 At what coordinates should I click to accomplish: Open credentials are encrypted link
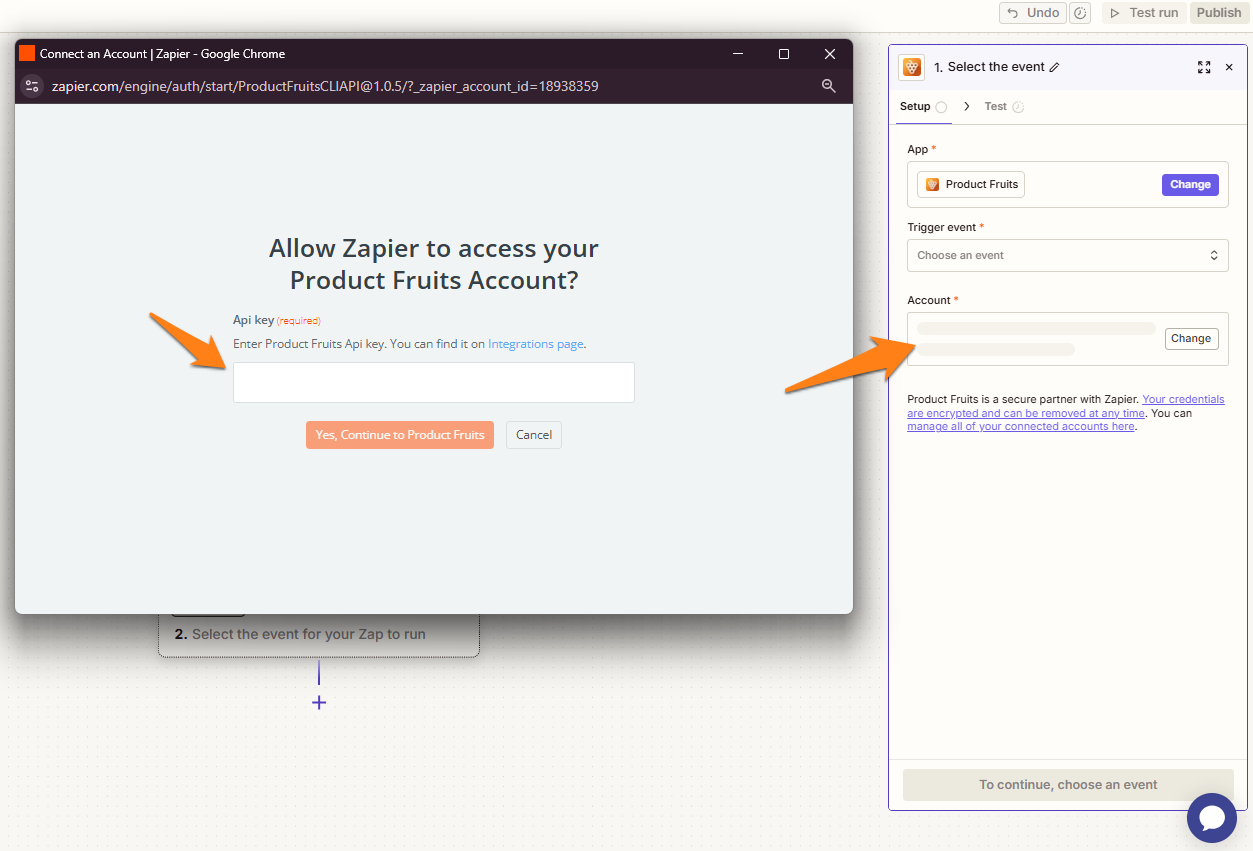1066,406
